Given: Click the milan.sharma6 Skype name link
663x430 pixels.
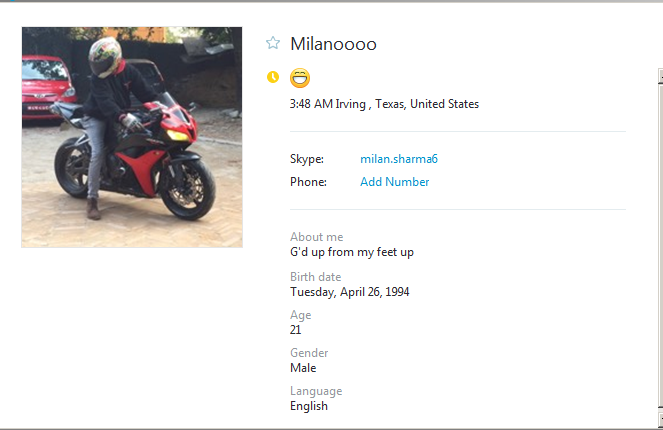Looking at the screenshot, I should [399, 159].
